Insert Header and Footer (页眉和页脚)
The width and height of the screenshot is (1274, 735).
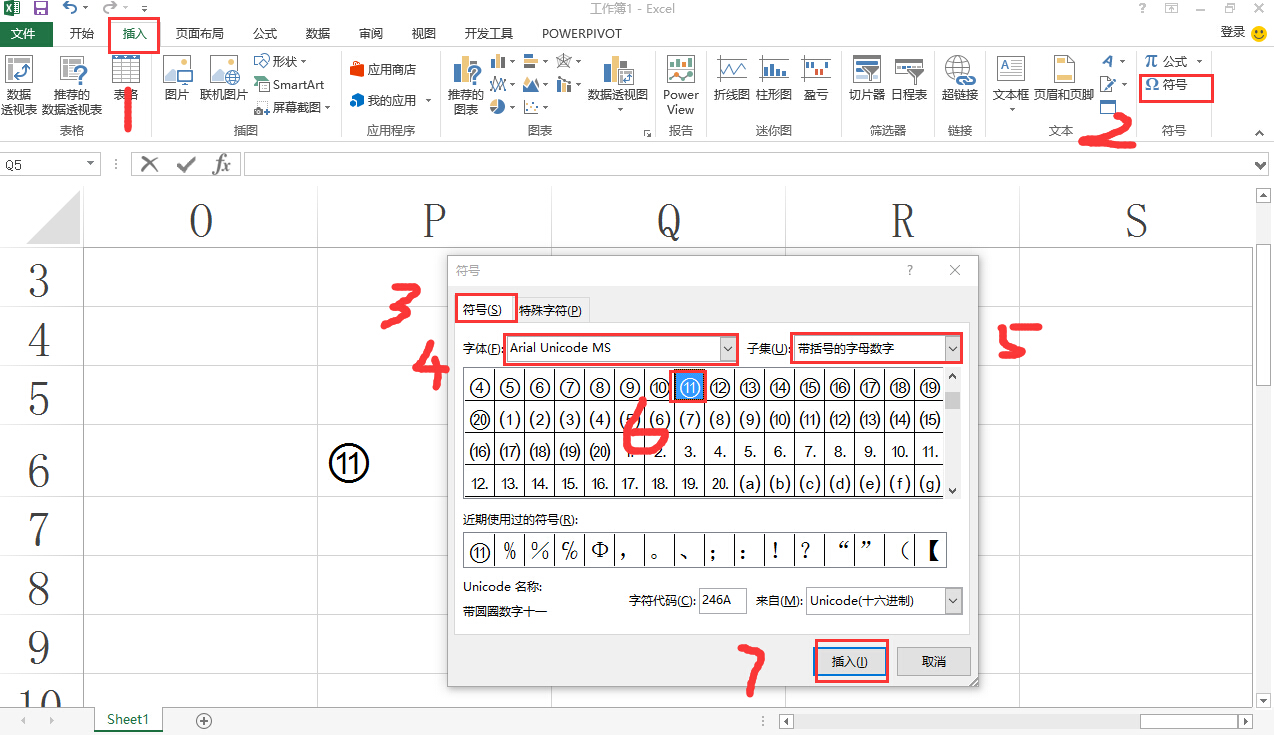(1064, 78)
